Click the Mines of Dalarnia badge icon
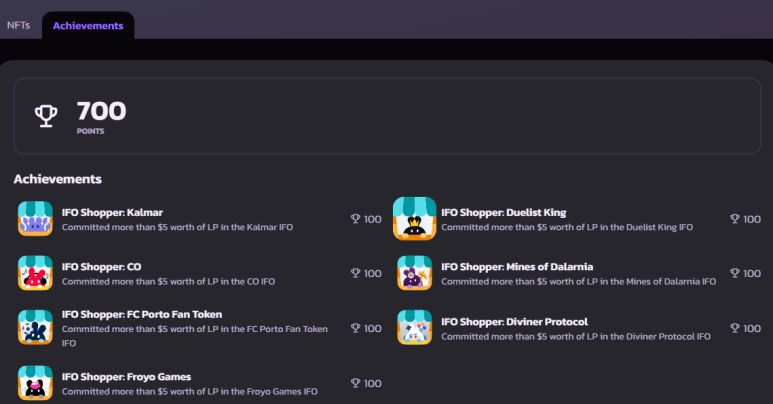The image size is (773, 404). [x=414, y=273]
